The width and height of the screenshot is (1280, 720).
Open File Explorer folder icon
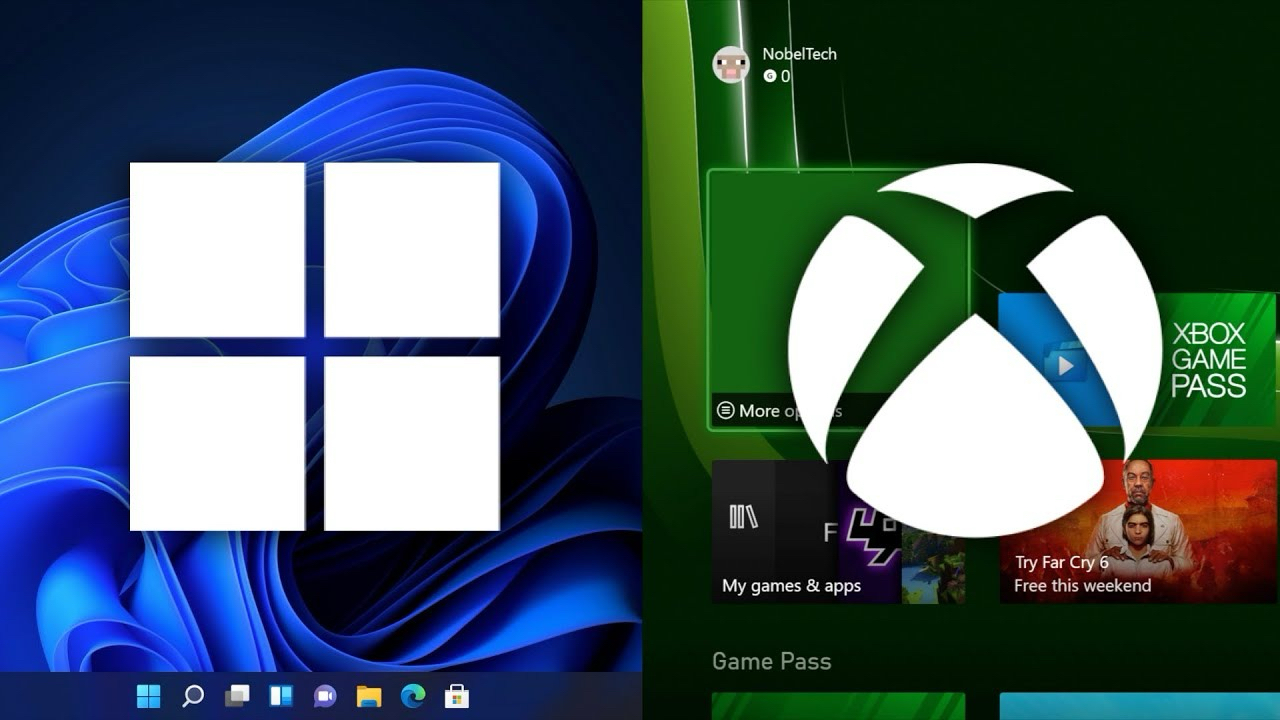[x=369, y=696]
